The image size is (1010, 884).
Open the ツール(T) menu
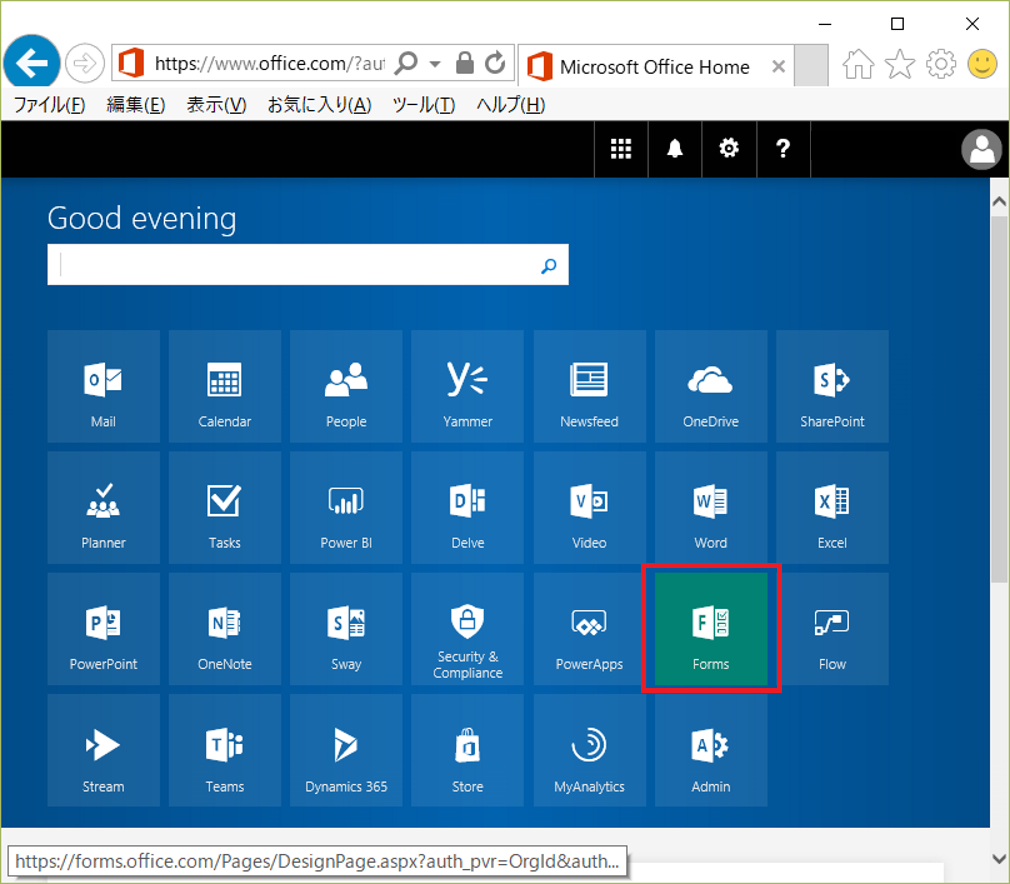coord(424,104)
